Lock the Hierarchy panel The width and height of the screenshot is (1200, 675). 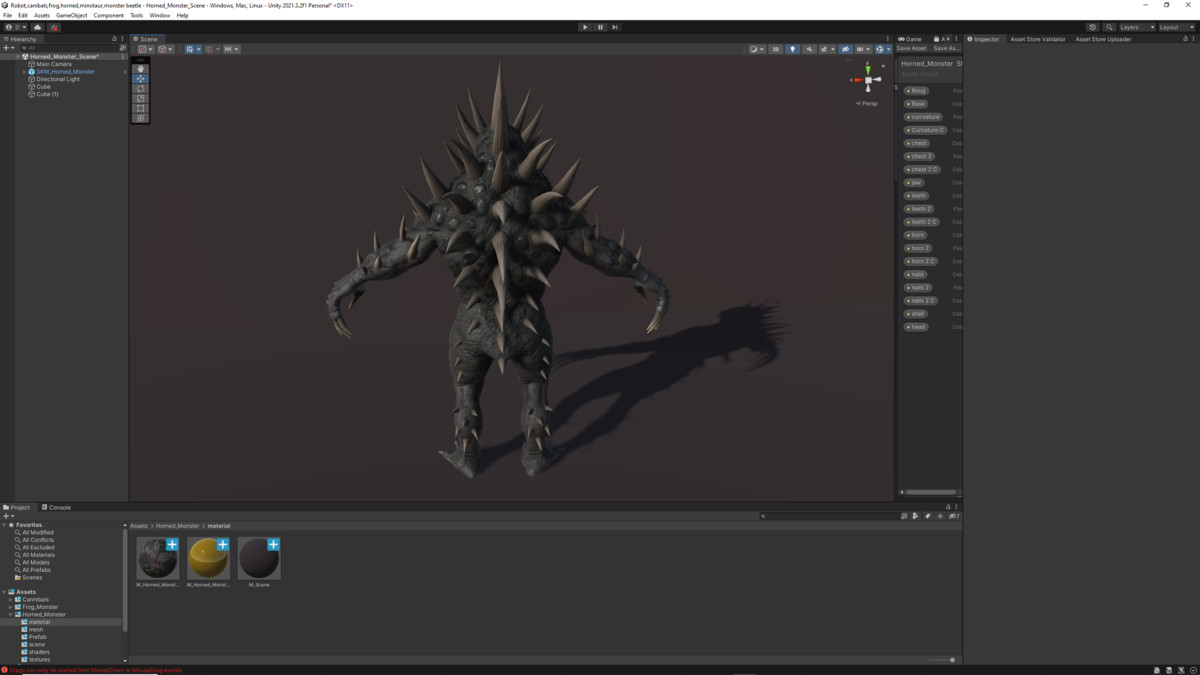pyautogui.click(x=114, y=39)
